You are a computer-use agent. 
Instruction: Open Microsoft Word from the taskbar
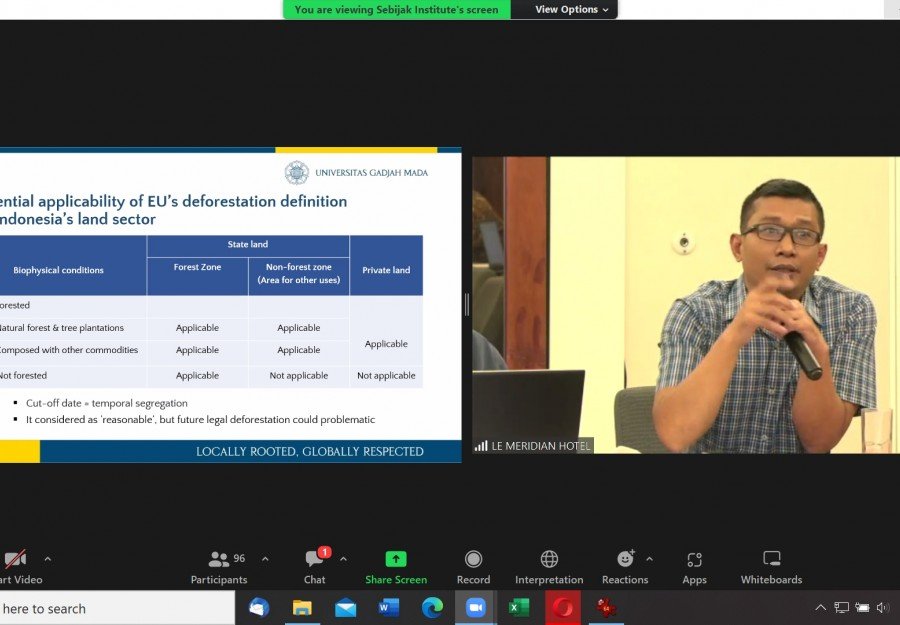[x=389, y=608]
